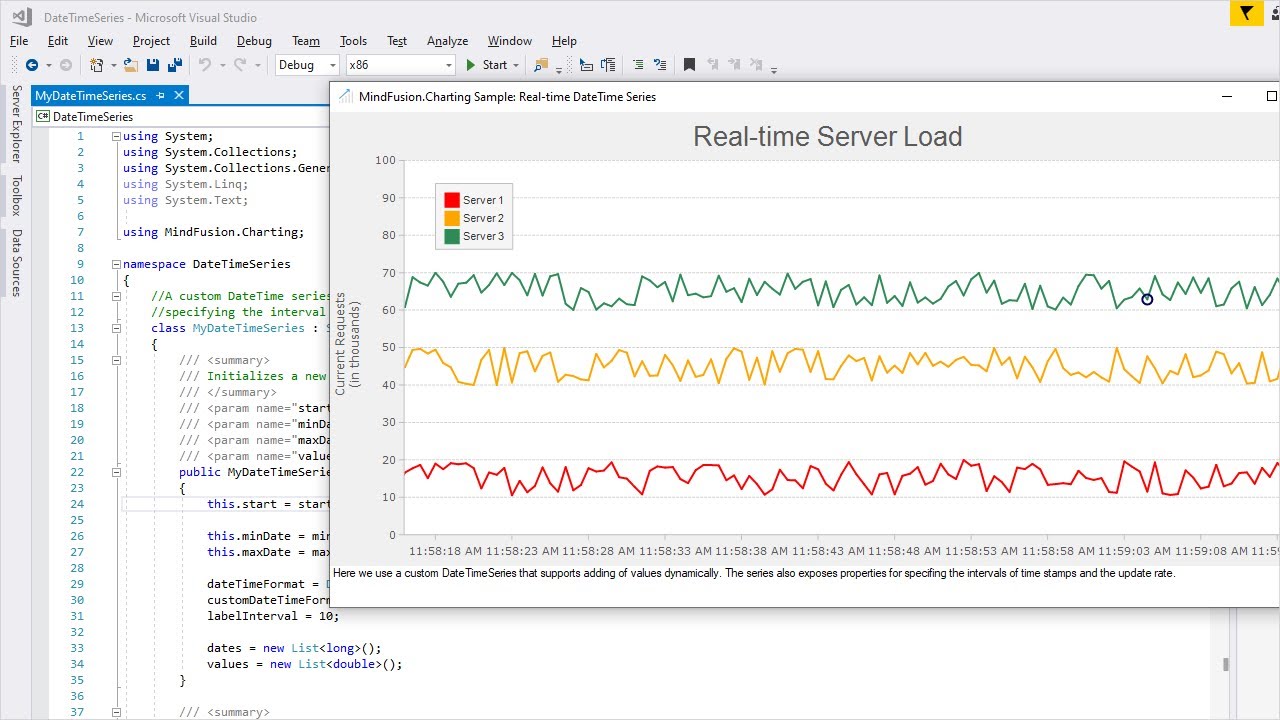
Task: Collapse the summary comment on line 15
Action: pos(116,360)
